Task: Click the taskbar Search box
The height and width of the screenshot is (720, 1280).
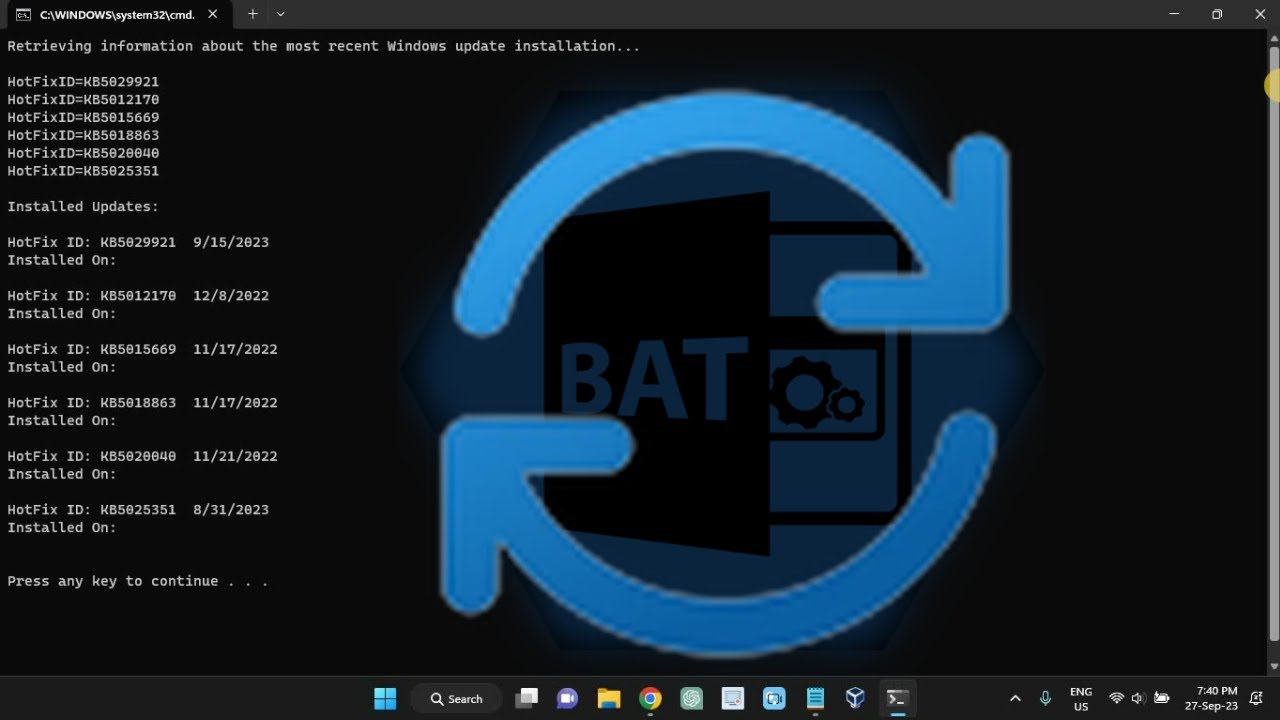Action: [x=457, y=699]
